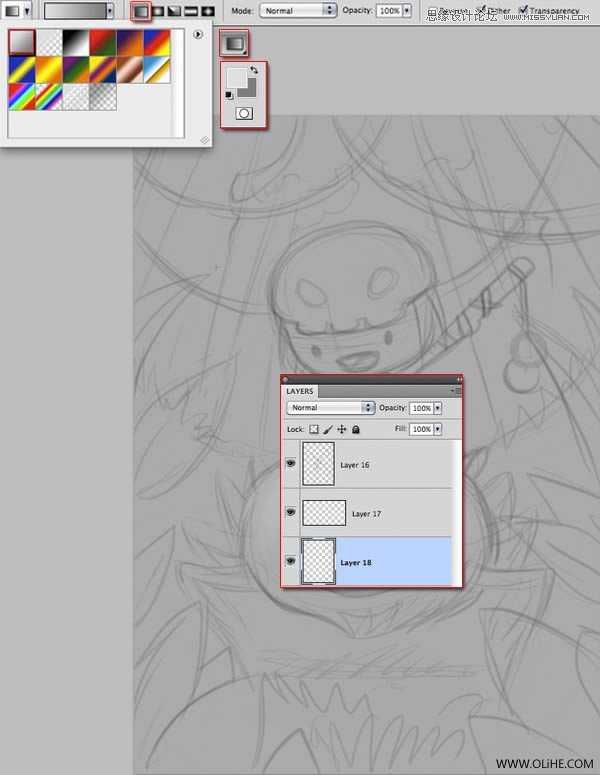Click Lock position move icon

(341, 429)
